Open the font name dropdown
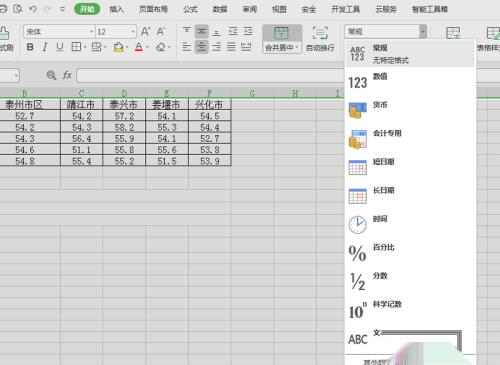This screenshot has height=365, width=500. point(91,32)
